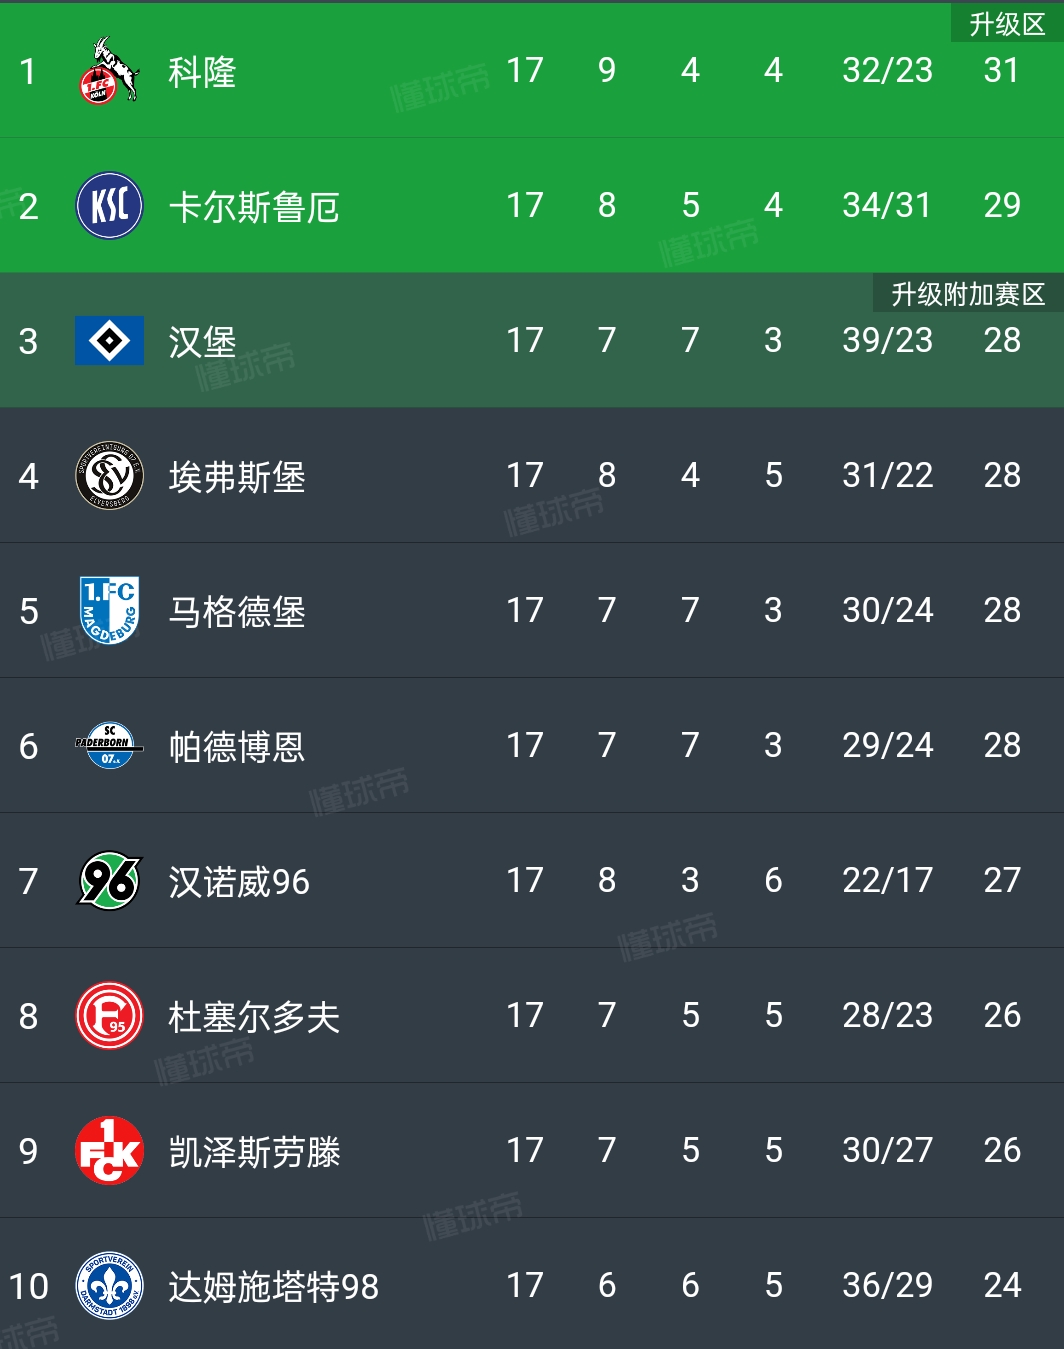Click the 升级附加赛区 playoff zone label
Image resolution: width=1064 pixels, height=1349 pixels.
point(968,294)
